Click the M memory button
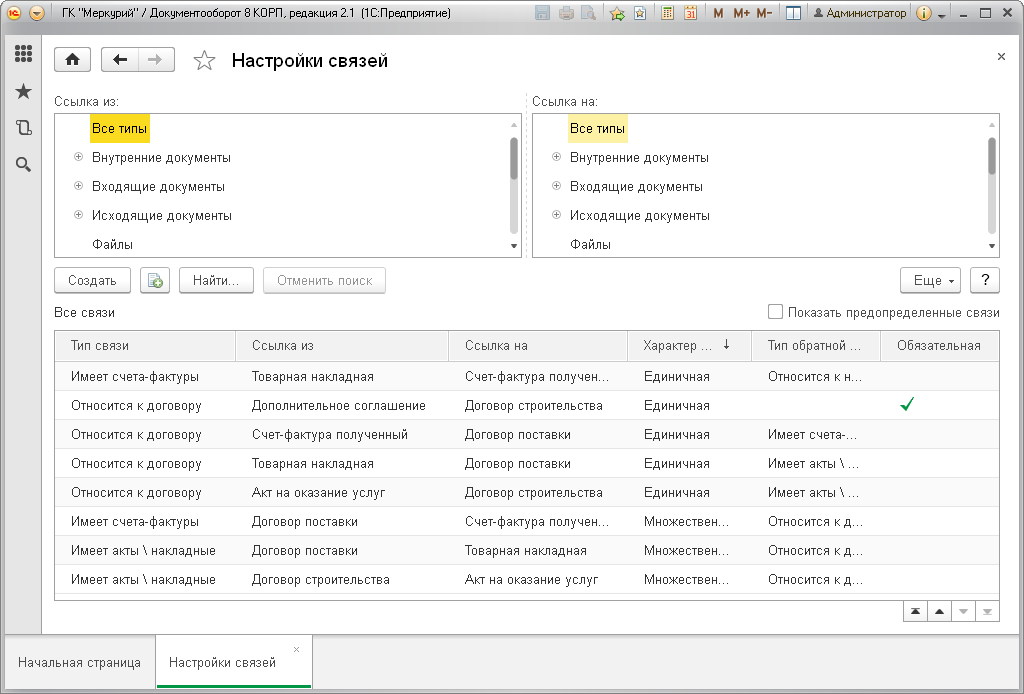1024x694 pixels. click(x=718, y=13)
